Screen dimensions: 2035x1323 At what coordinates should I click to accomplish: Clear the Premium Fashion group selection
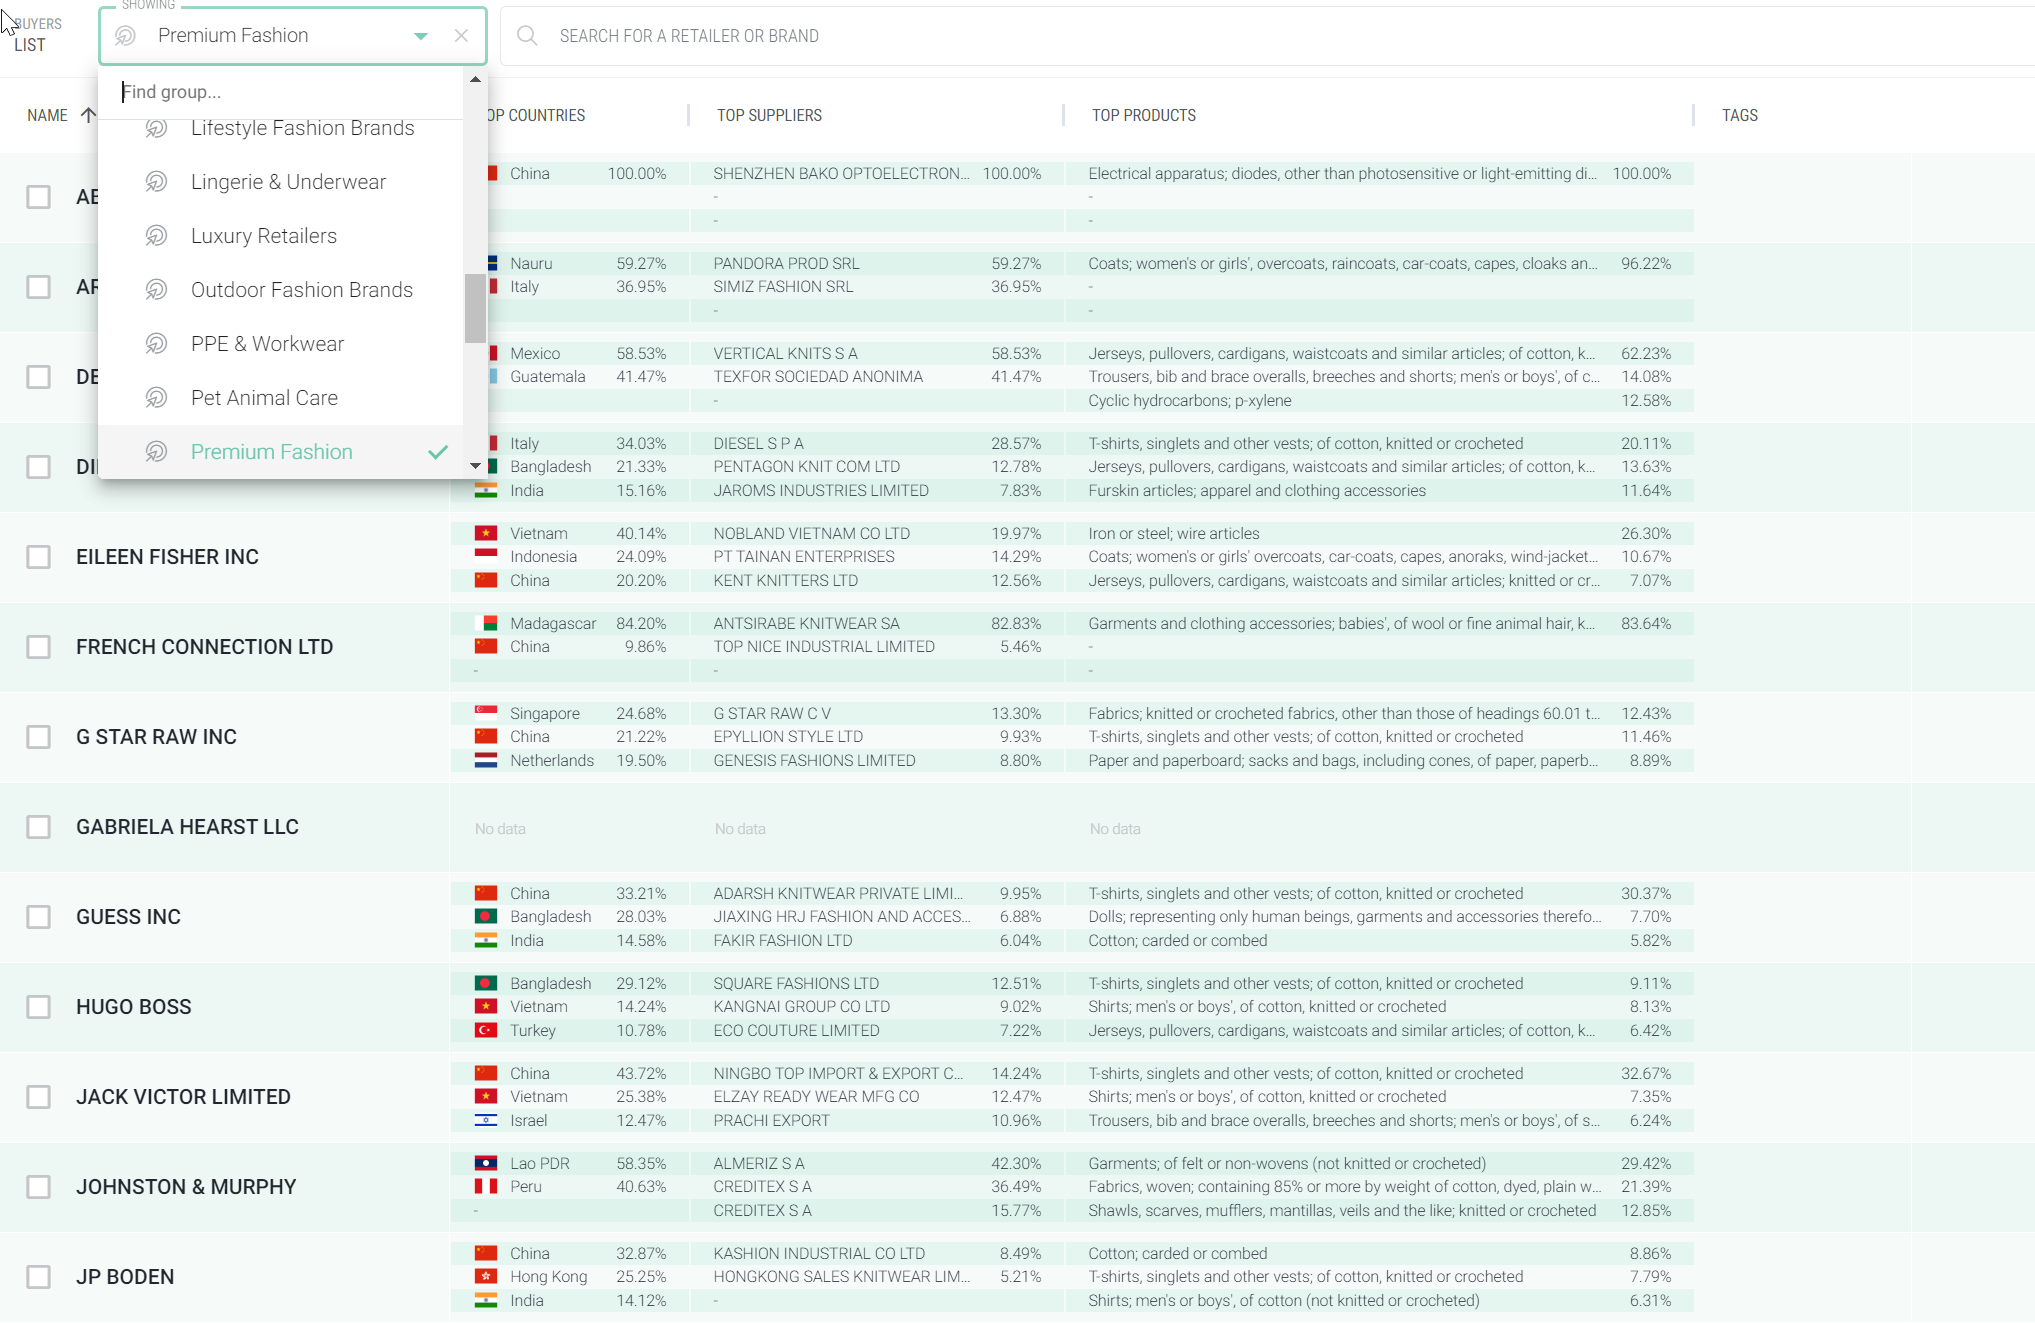pos(461,36)
